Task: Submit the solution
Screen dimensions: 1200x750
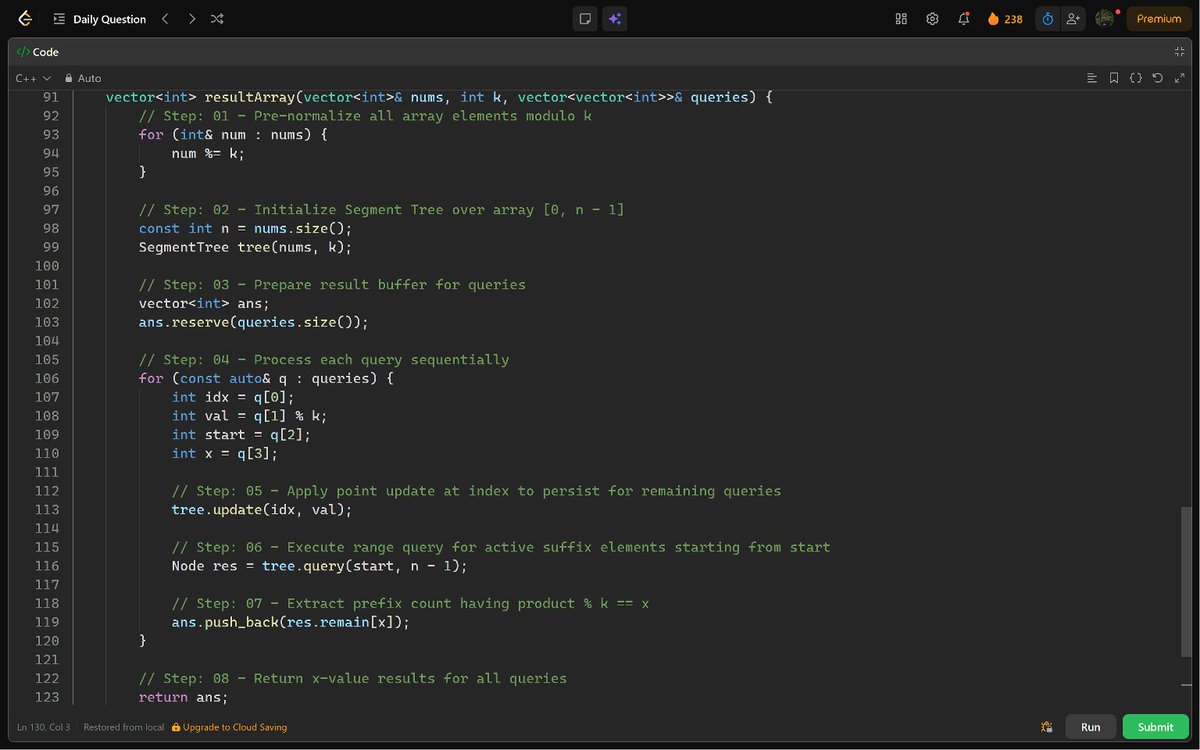Action: 1155,727
